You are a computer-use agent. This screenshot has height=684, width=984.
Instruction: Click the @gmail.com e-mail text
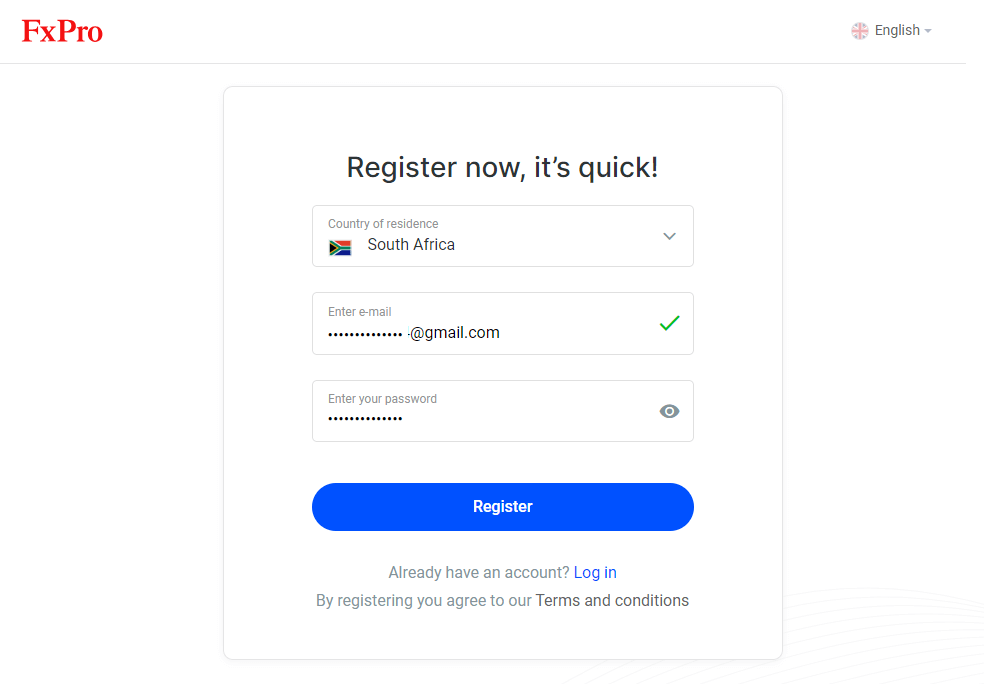click(454, 333)
